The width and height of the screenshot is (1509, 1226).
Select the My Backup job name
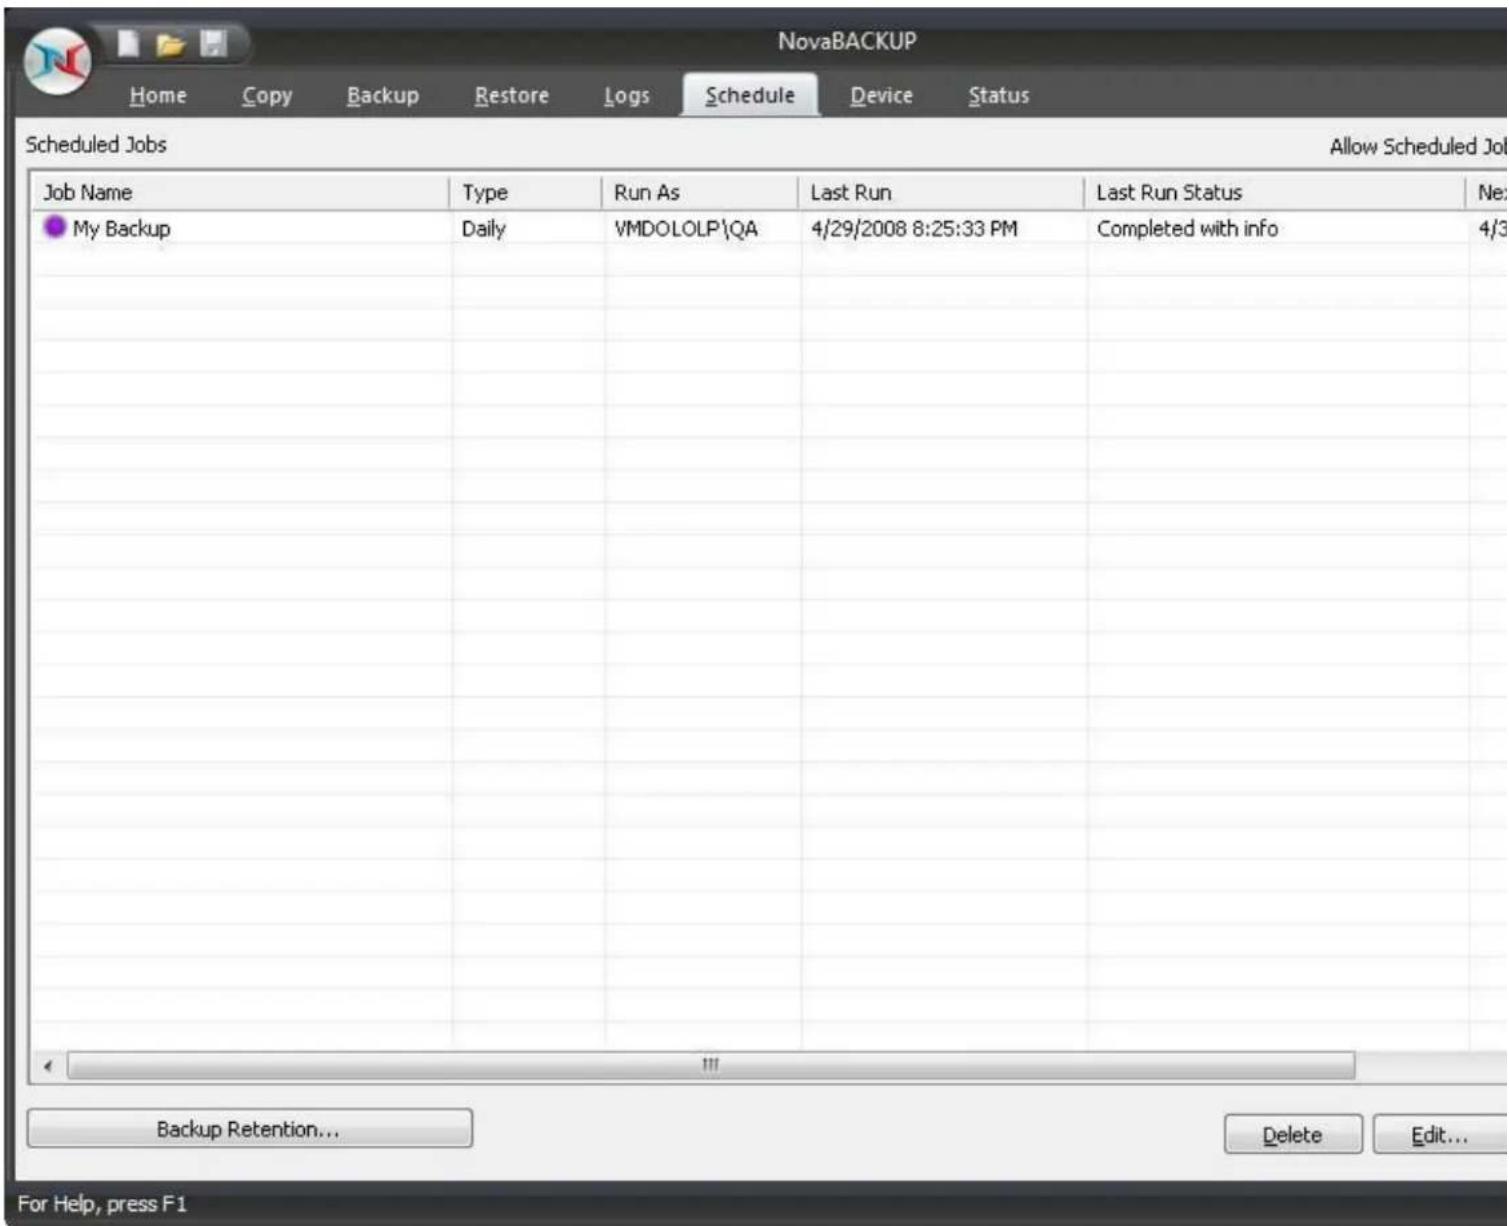[121, 228]
